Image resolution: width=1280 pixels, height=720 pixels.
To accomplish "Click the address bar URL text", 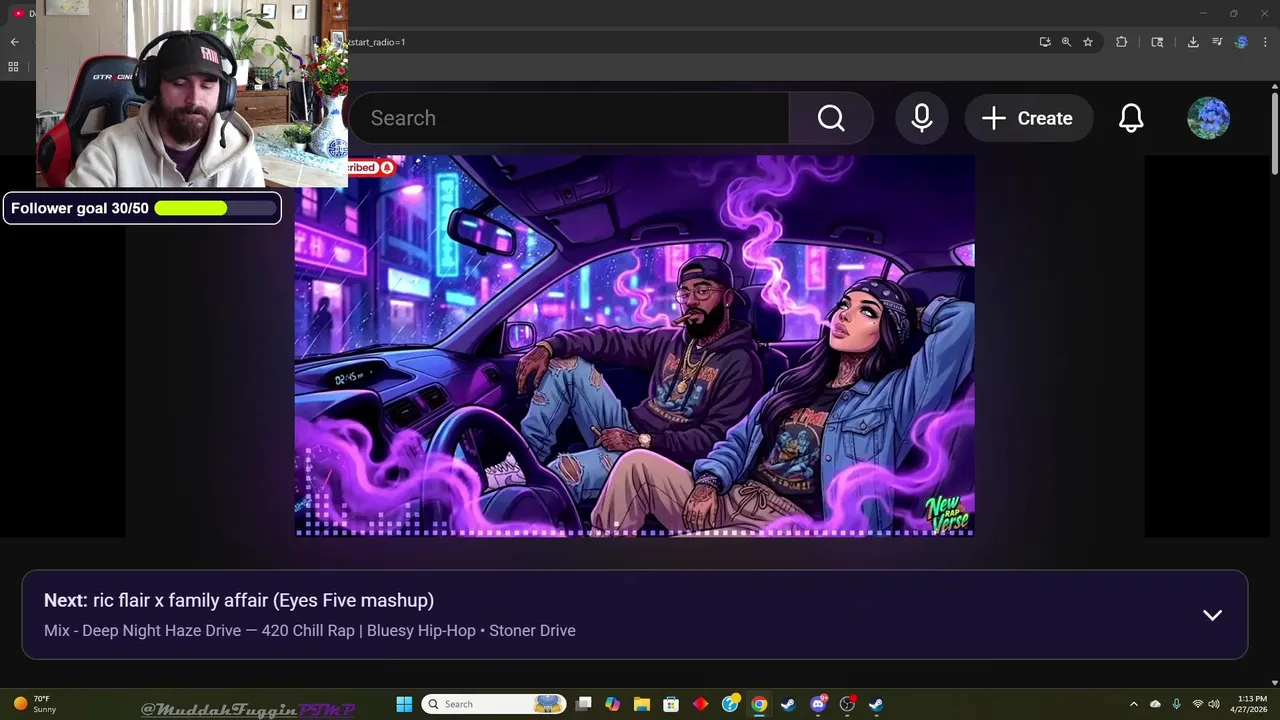I will 377,42.
